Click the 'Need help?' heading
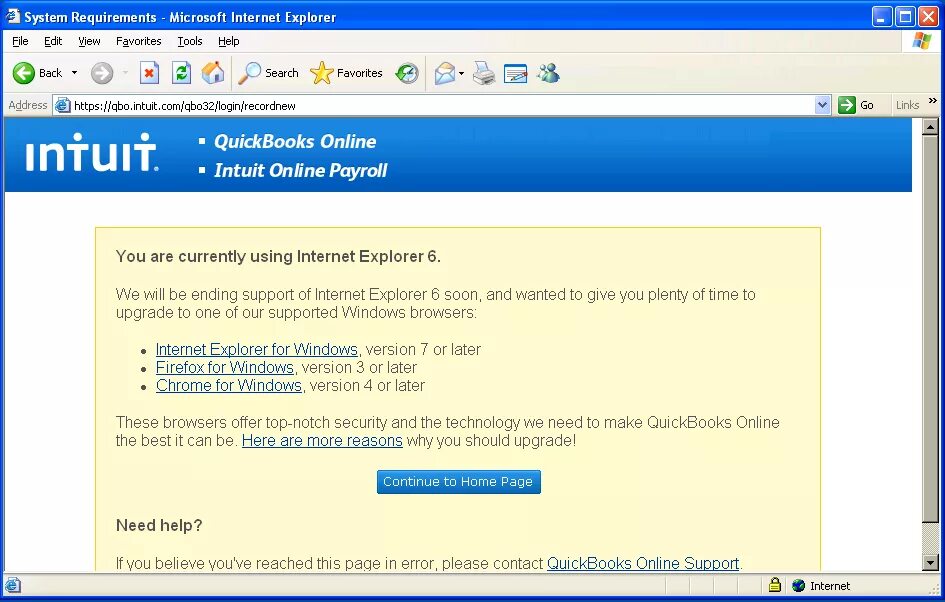The width and height of the screenshot is (945, 602). [159, 525]
